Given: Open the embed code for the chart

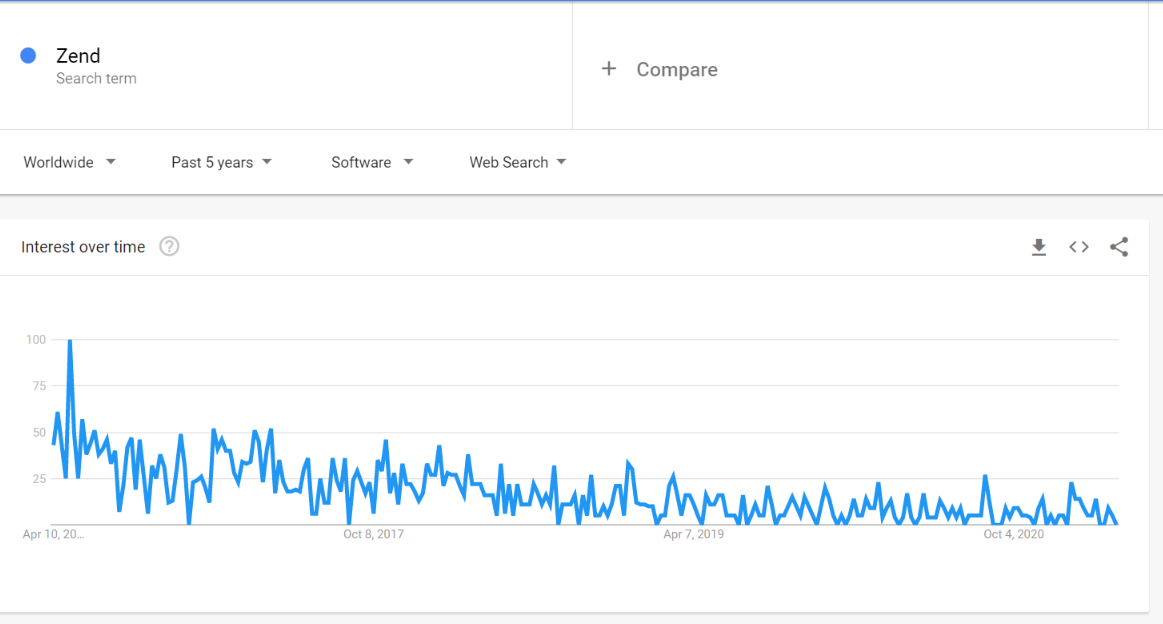Looking at the screenshot, I should pyautogui.click(x=1079, y=247).
